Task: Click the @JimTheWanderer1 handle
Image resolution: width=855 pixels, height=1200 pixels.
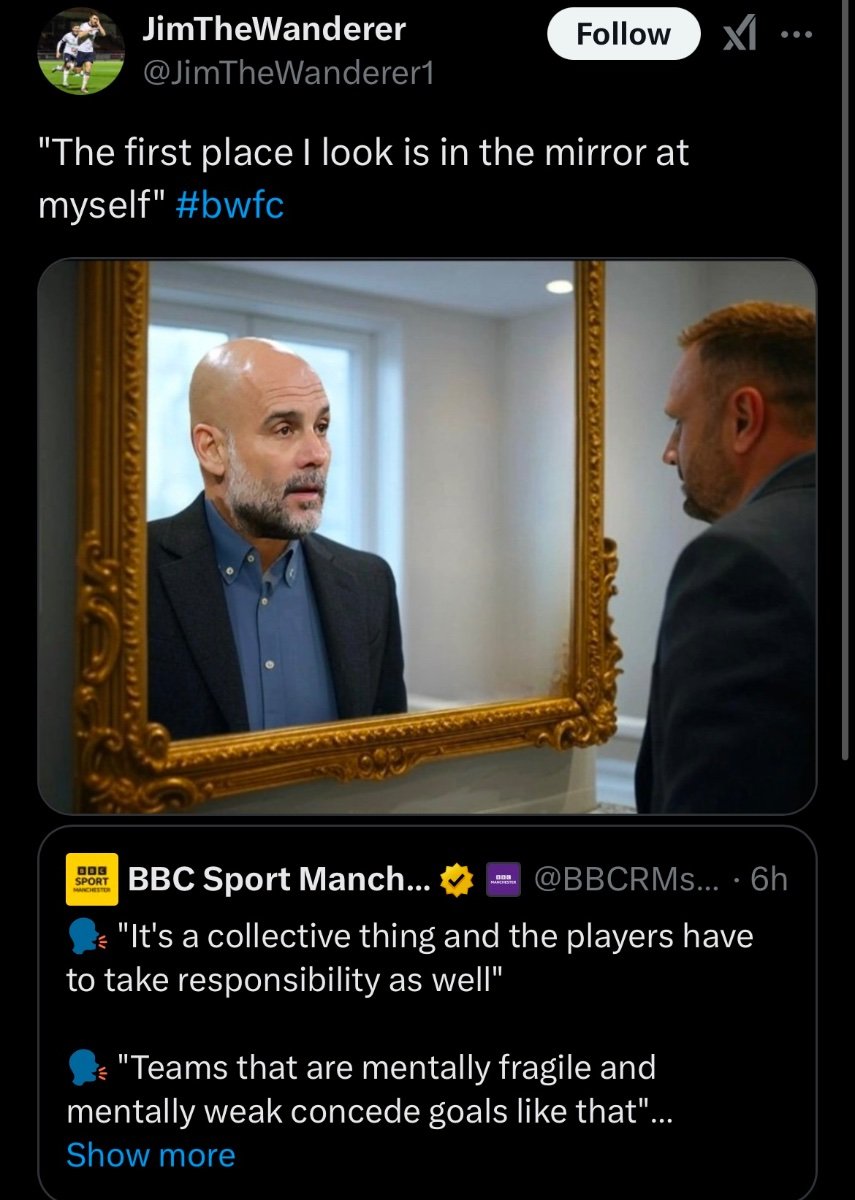Action: 289,72
